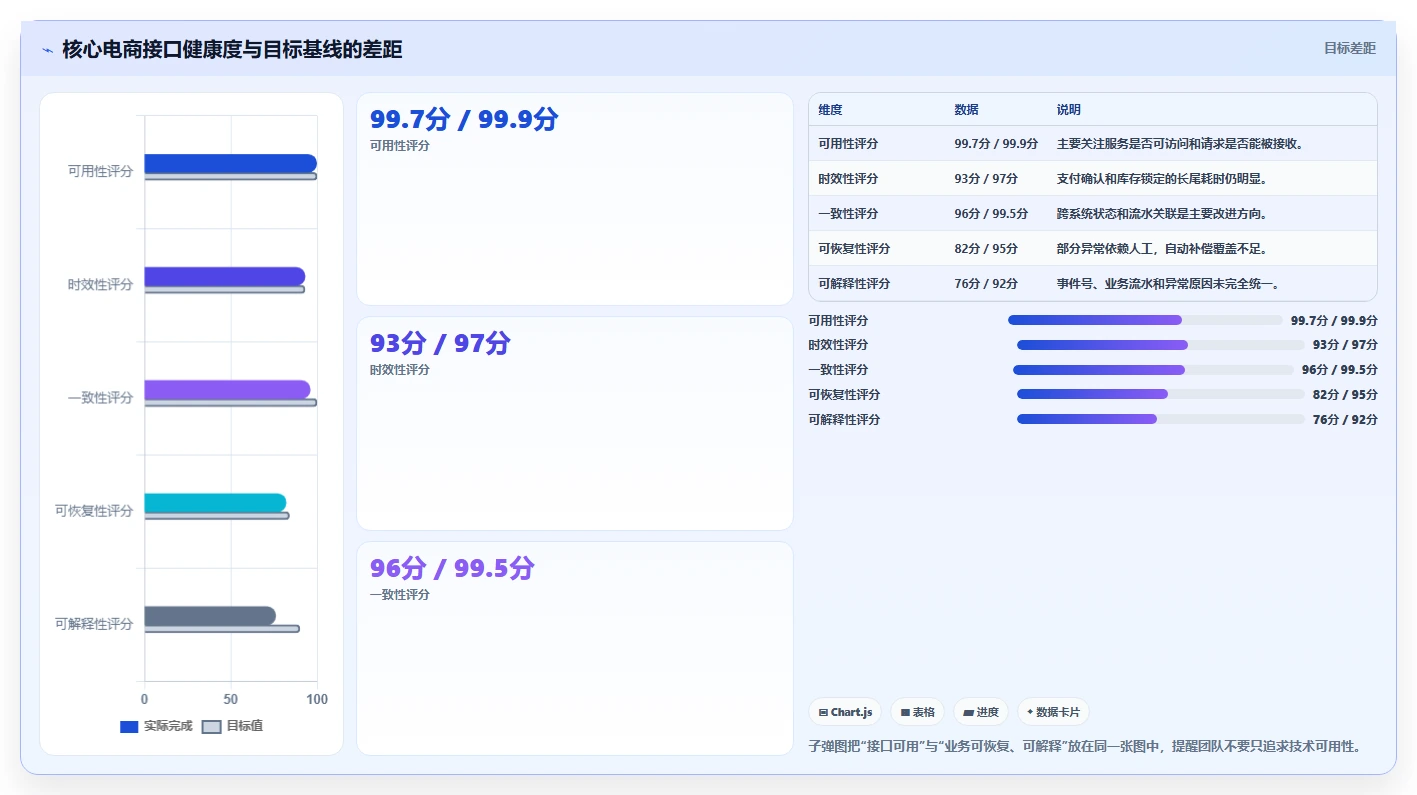Click the 可恢复性评分 label in the progress list
The width and height of the screenshot is (1417, 795).
coord(844,395)
